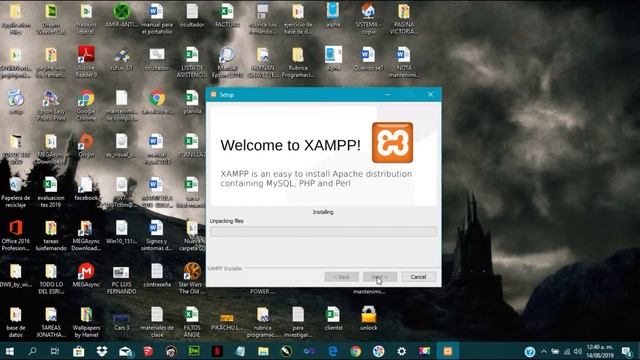Open Netflix from taskbar
Viewport: 640px width, 360px height.
click(x=217, y=351)
